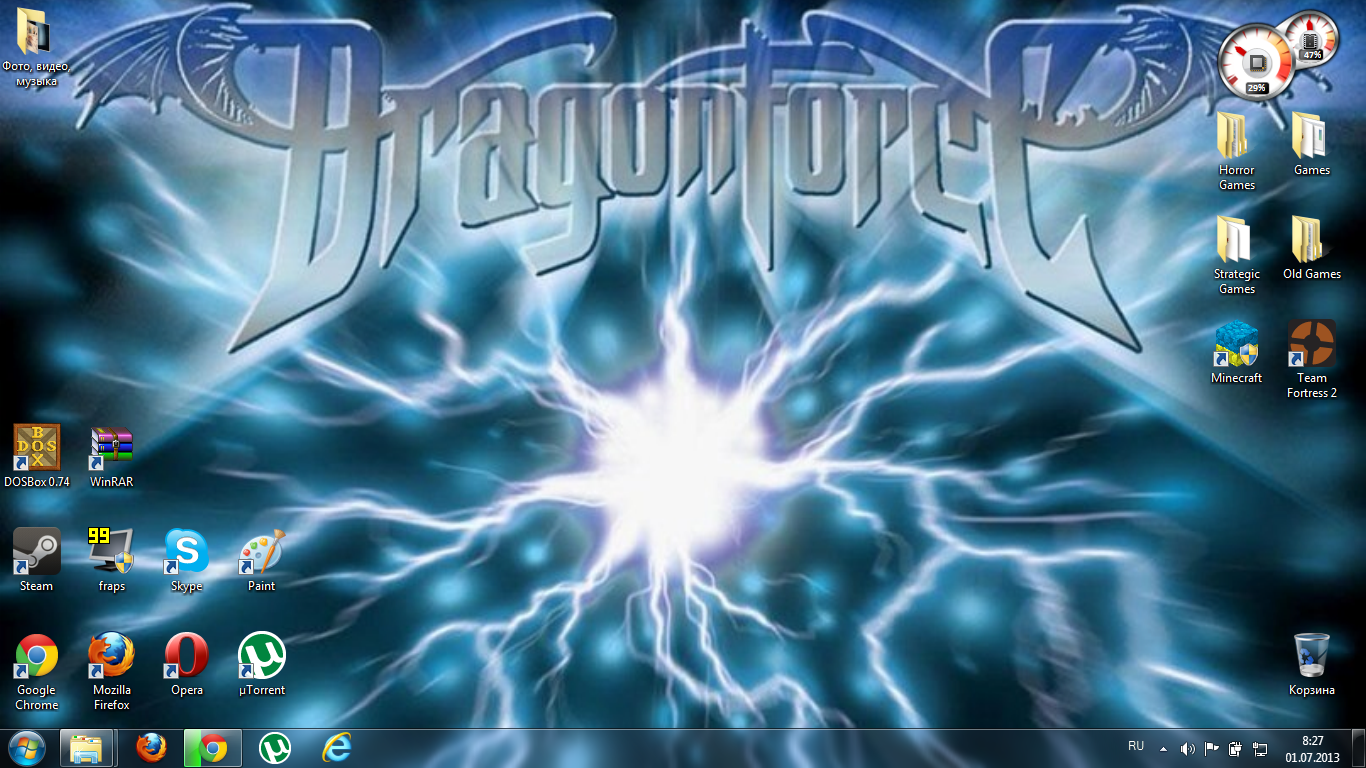Open µTorrent from the taskbar

275,748
